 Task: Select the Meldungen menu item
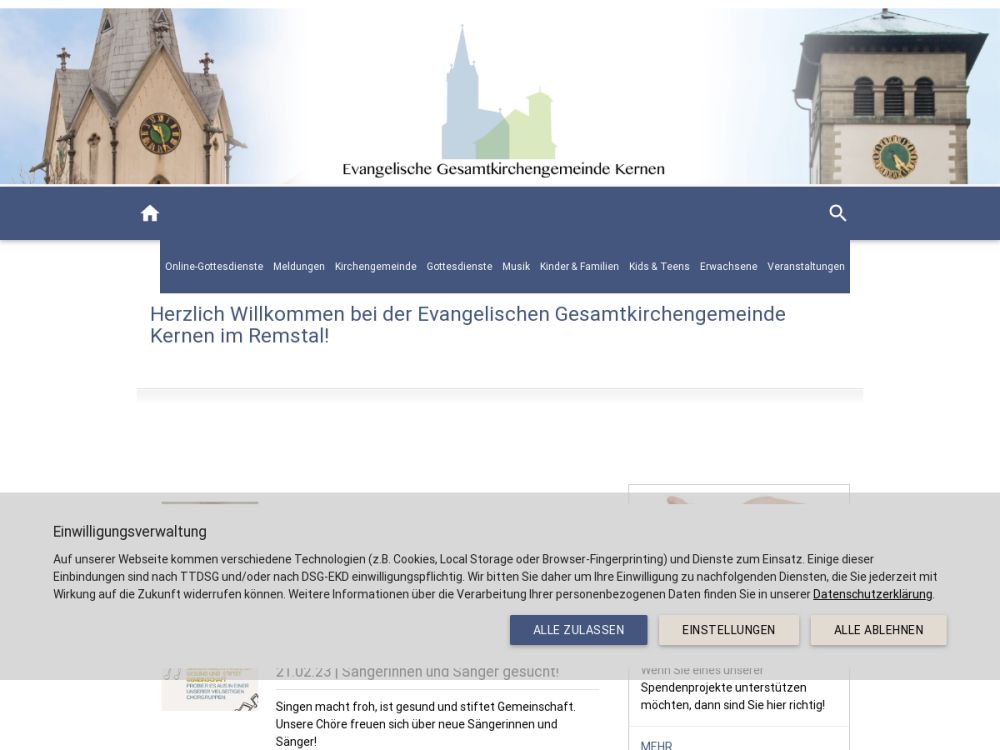click(x=299, y=267)
